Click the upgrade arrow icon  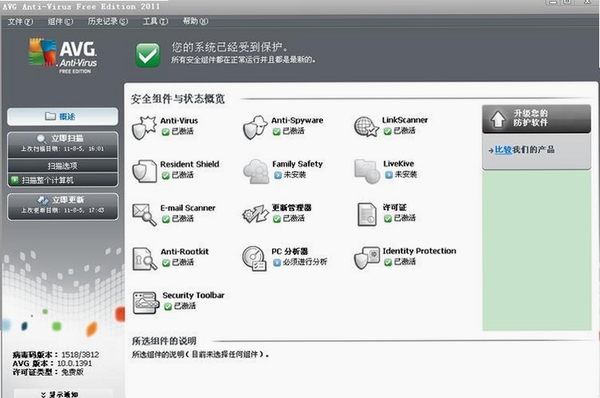tap(498, 119)
